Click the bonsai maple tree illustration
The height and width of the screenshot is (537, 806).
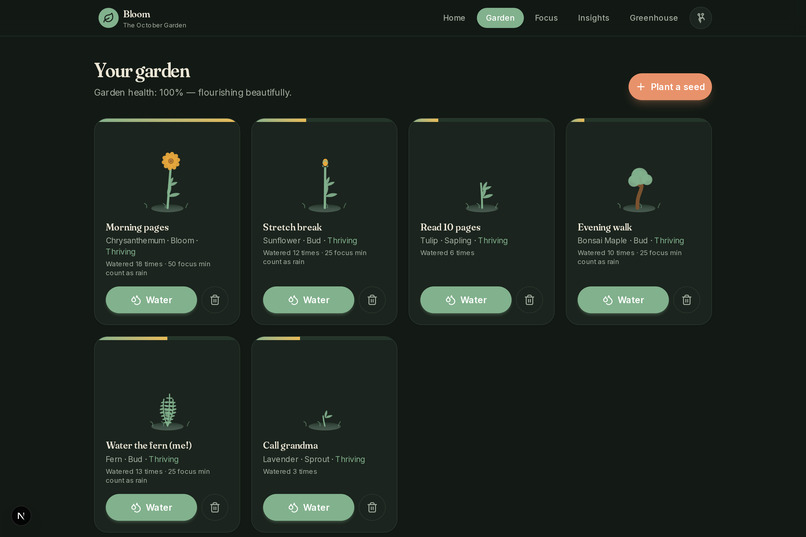coord(639,190)
